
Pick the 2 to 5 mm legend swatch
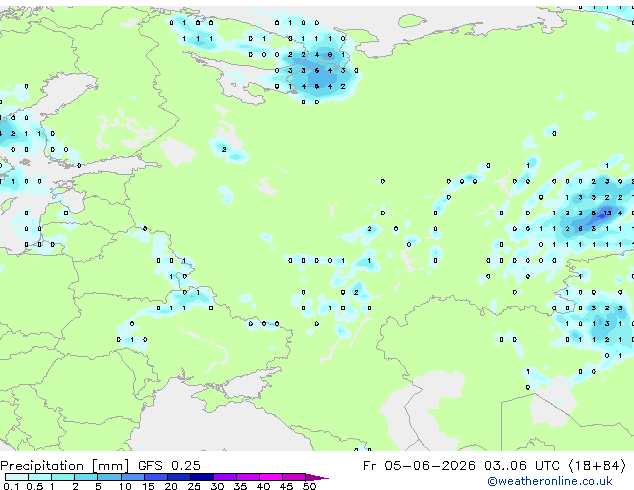coord(86,477)
